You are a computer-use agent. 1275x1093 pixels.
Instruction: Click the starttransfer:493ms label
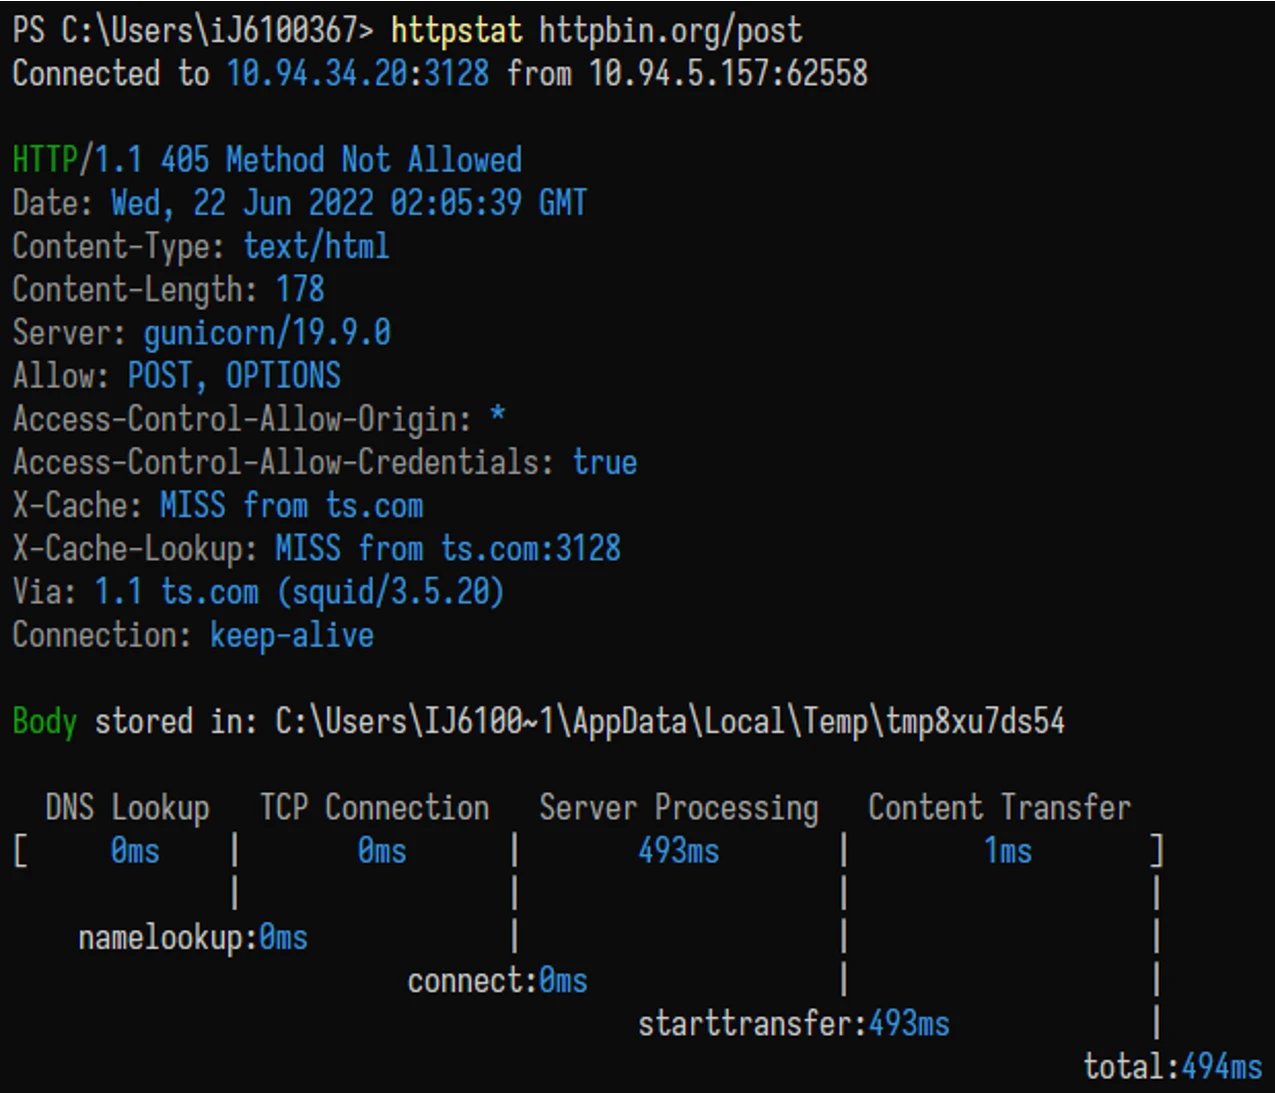[x=793, y=1024]
